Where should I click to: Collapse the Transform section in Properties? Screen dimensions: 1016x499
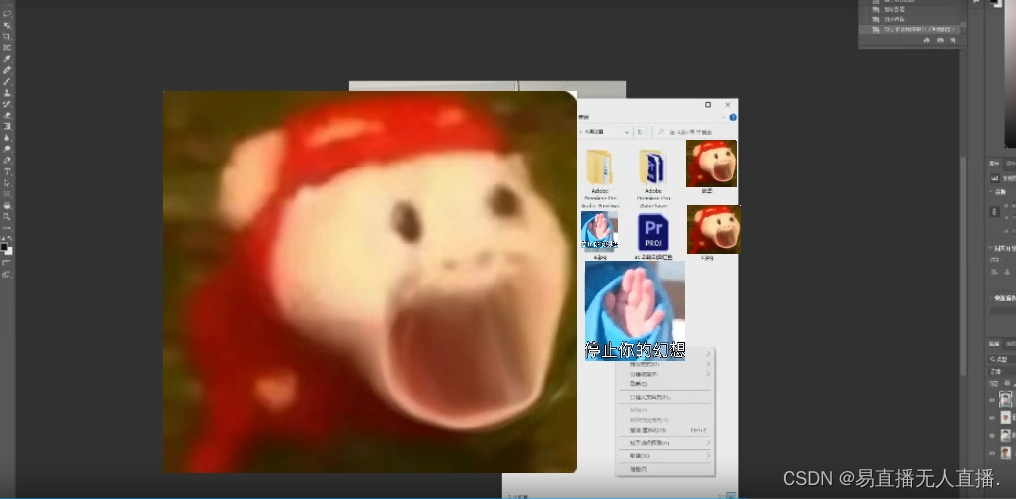point(990,191)
